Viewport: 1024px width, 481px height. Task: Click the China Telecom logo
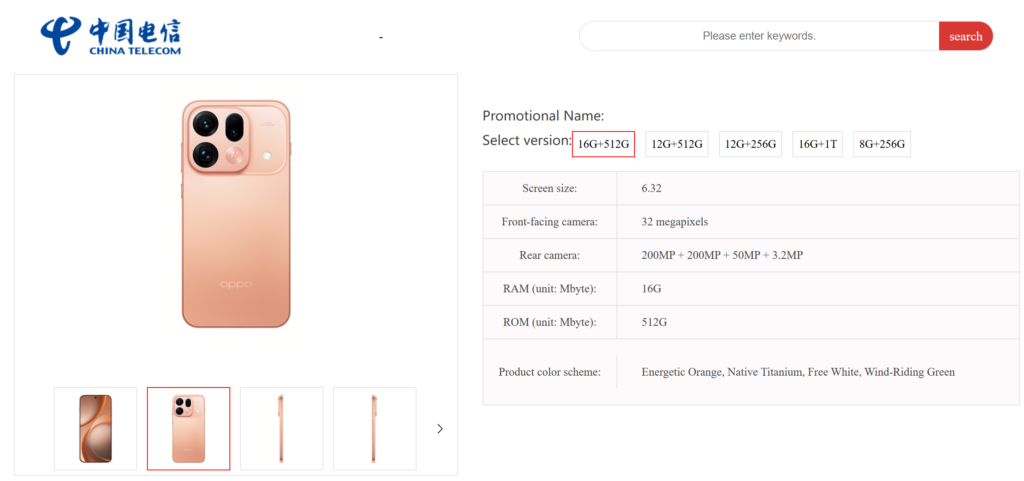pos(111,36)
